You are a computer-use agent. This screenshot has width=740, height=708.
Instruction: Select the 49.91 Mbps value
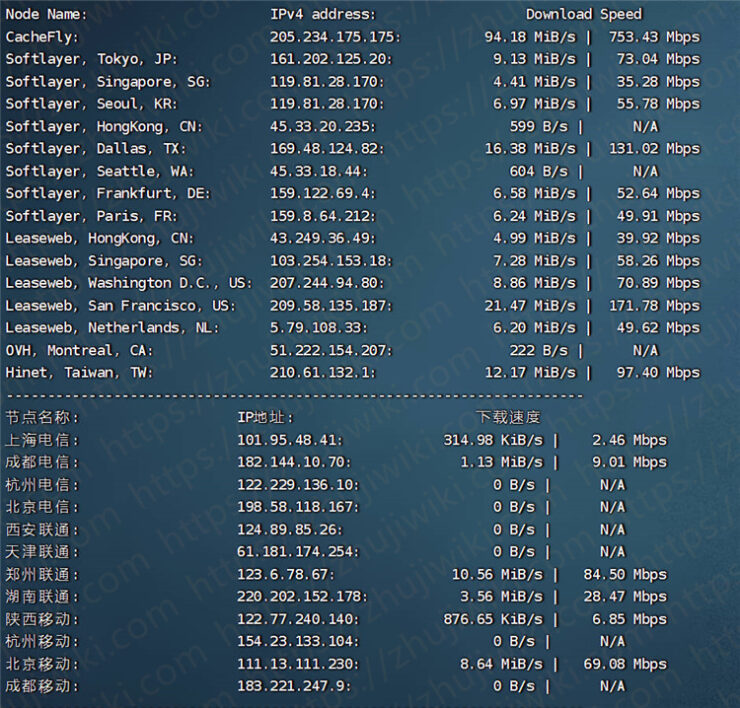658,216
